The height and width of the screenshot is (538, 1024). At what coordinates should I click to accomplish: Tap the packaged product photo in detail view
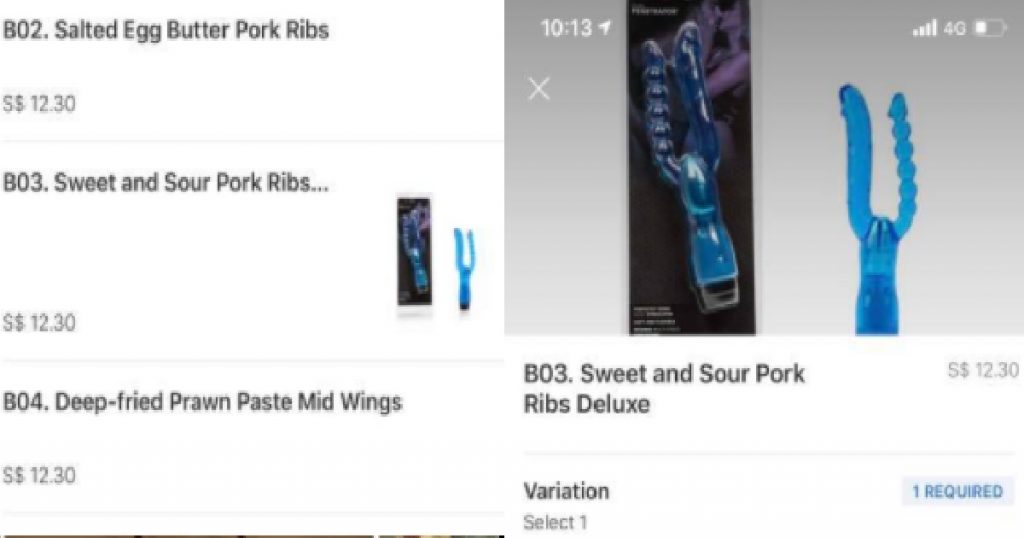coord(692,167)
